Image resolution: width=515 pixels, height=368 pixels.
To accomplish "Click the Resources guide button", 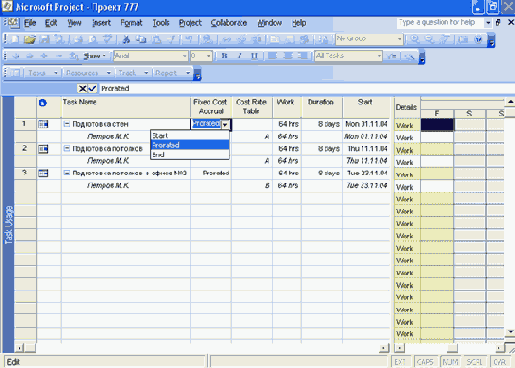I will (x=88, y=73).
